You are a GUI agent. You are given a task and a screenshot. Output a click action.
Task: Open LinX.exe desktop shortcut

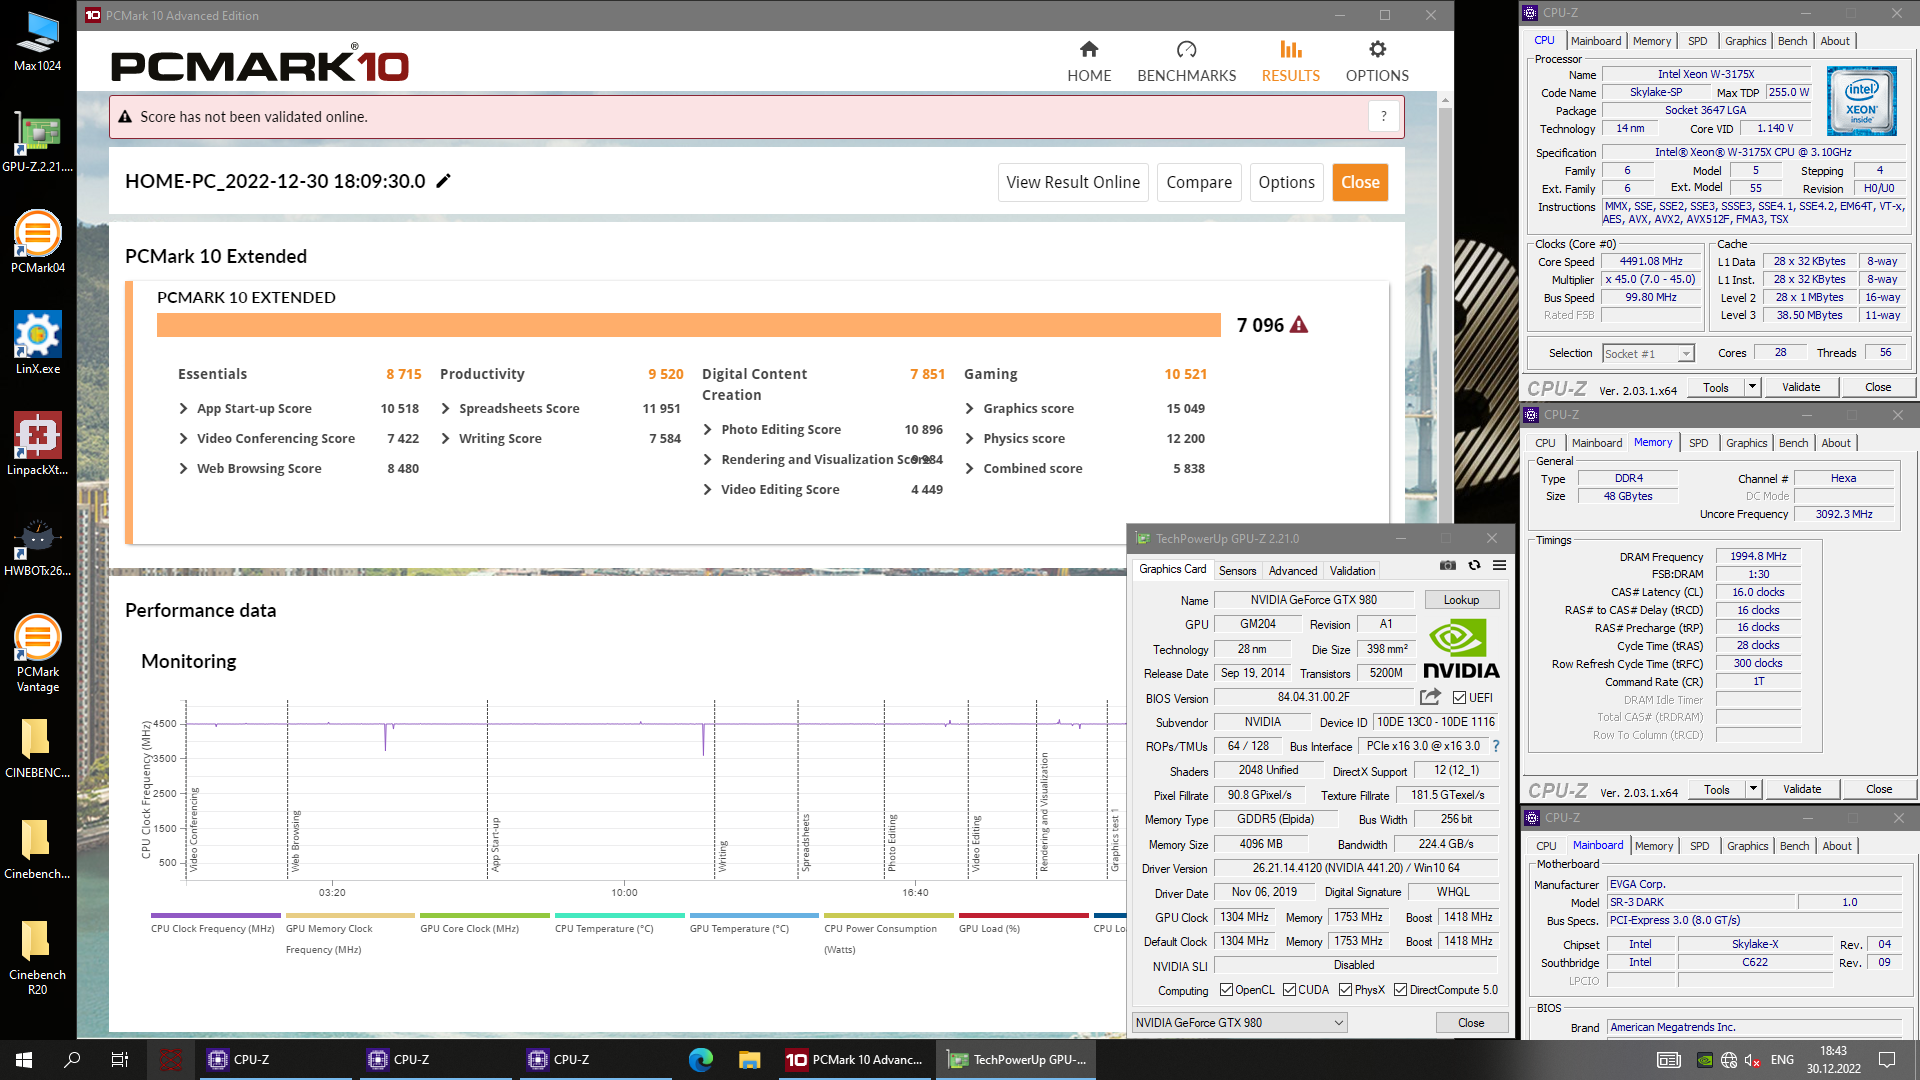(x=37, y=343)
